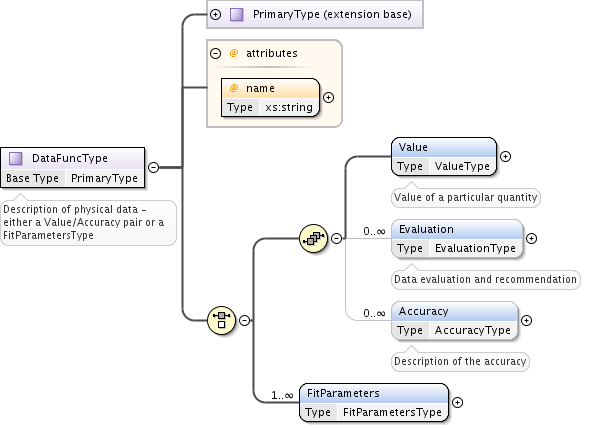Expand the Value element
Viewport: 589px width, 428px height.
click(x=506, y=156)
